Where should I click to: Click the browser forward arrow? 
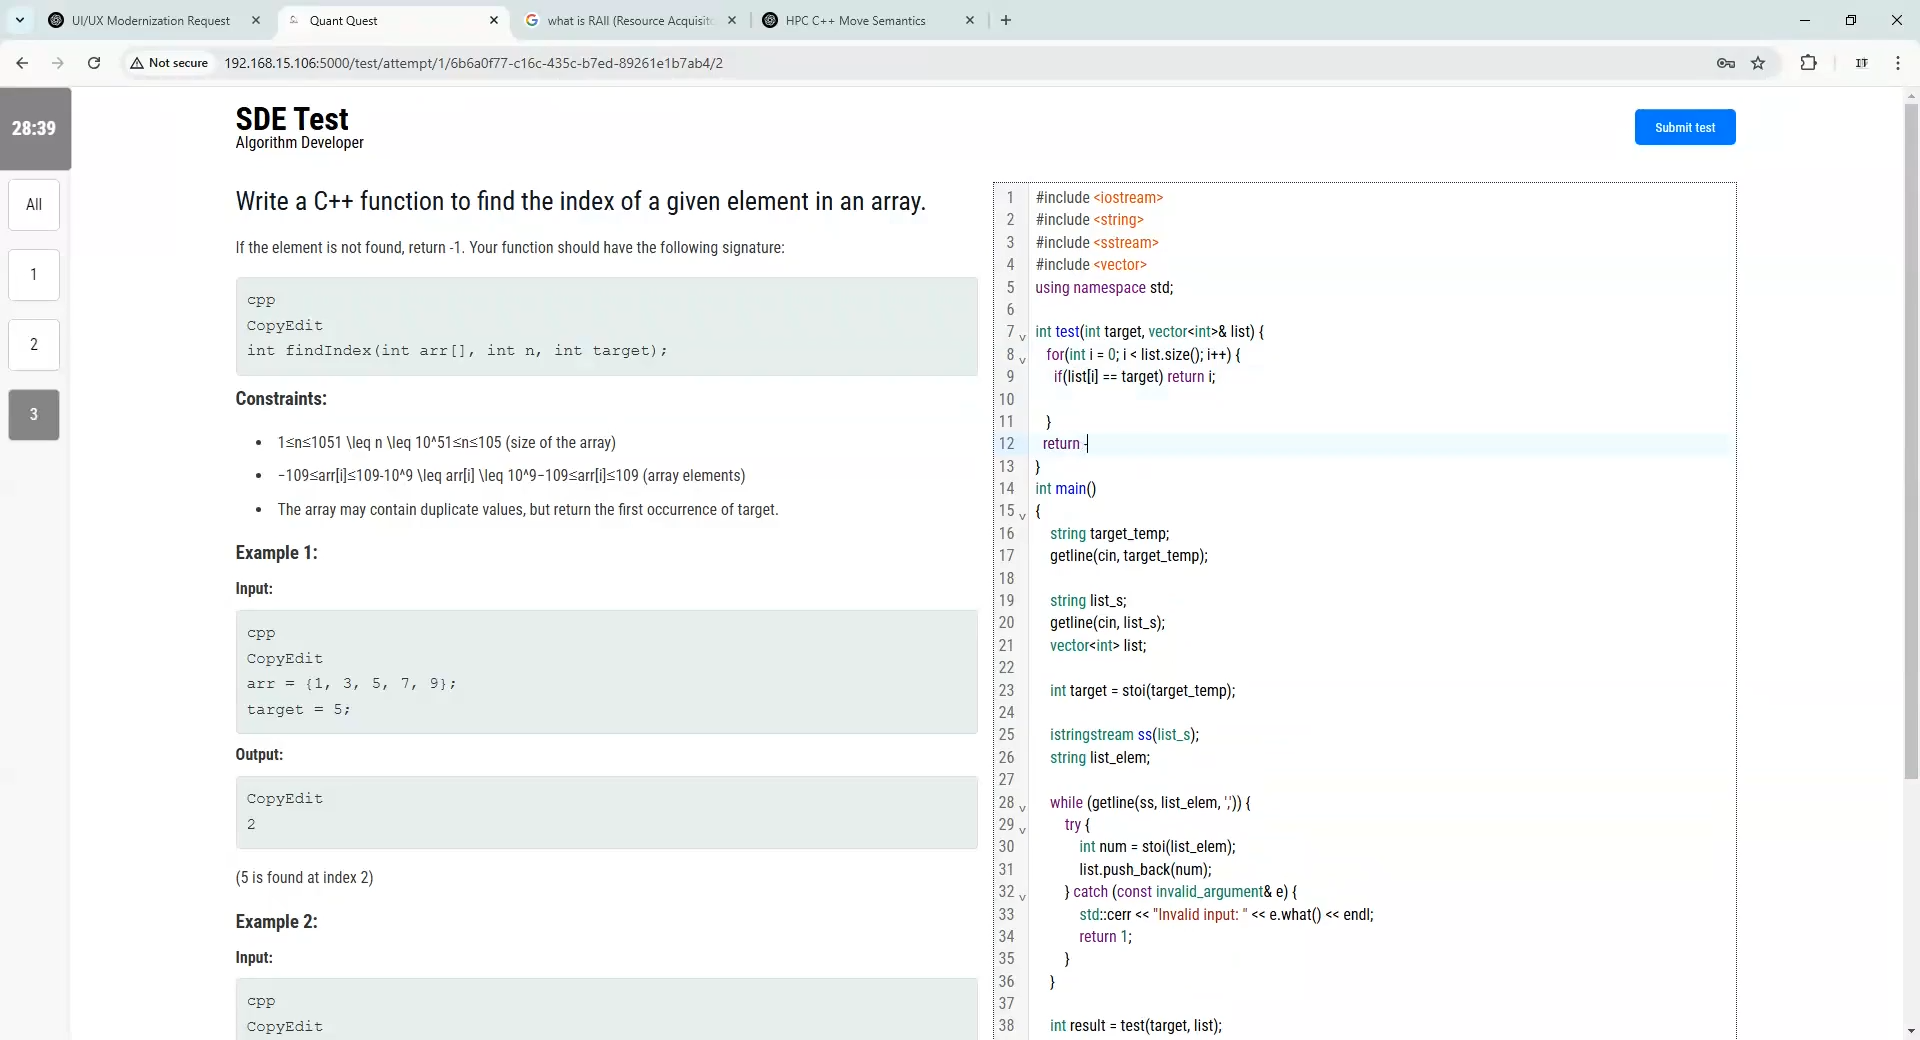[x=58, y=63]
